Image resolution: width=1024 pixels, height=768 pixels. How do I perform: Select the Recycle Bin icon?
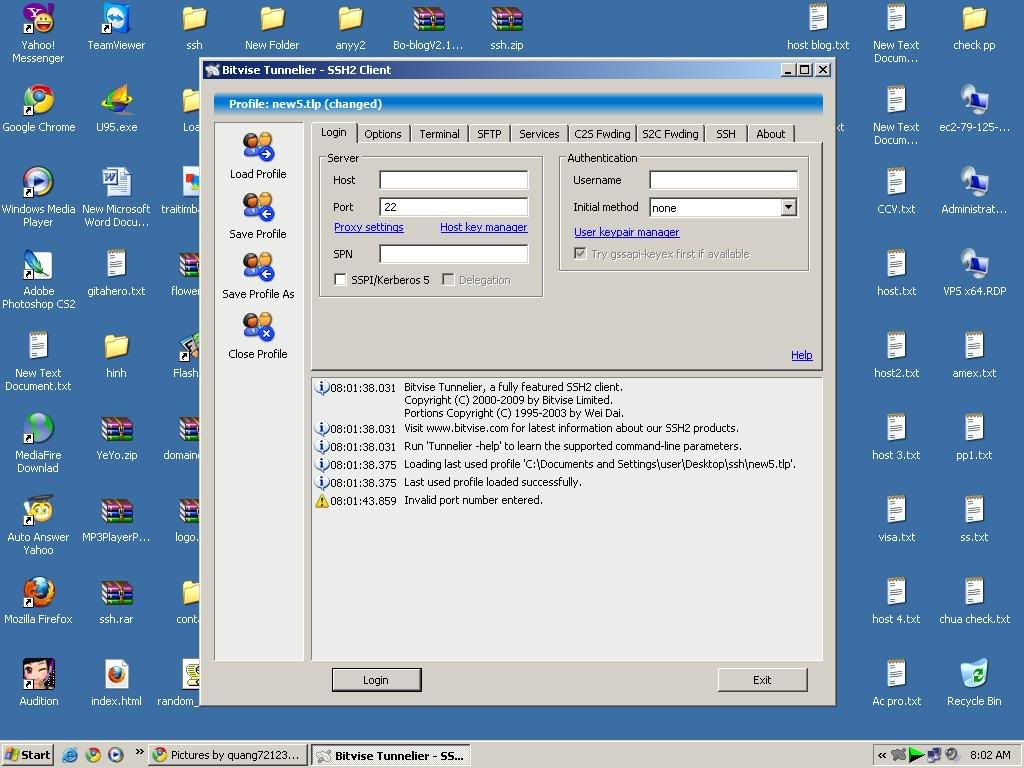(x=974, y=682)
